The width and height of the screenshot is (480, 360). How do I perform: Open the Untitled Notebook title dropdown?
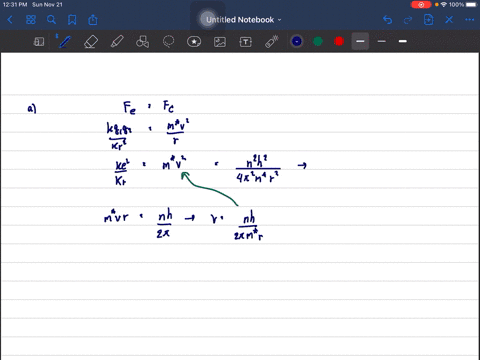(244, 20)
